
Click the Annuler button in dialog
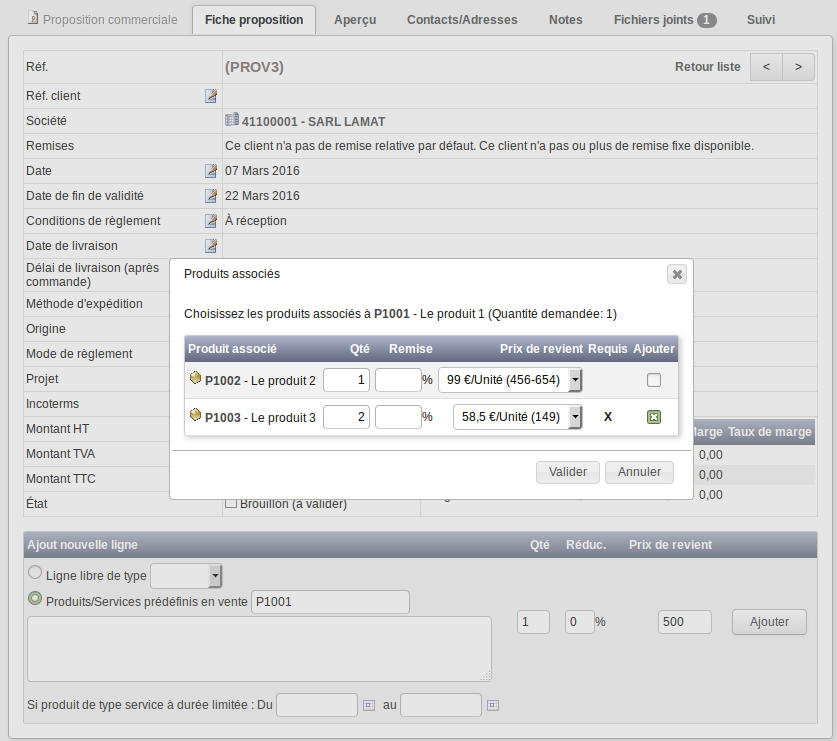[x=639, y=472]
